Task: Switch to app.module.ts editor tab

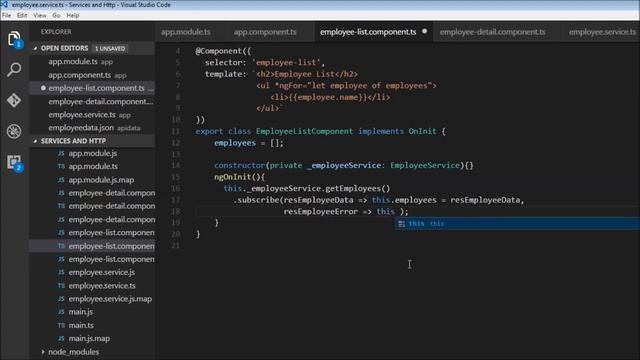Action: click(186, 32)
